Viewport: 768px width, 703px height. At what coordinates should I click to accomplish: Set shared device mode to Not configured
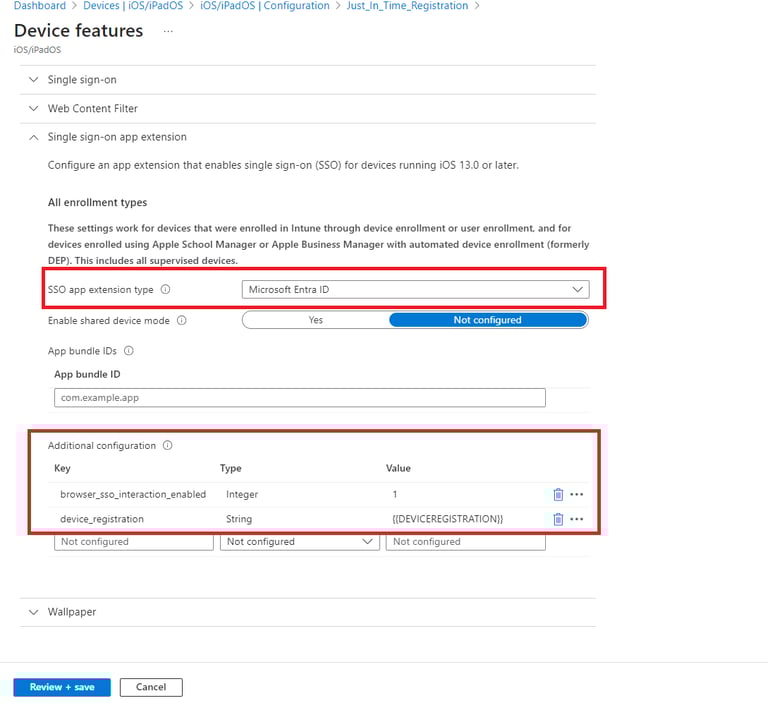point(487,320)
